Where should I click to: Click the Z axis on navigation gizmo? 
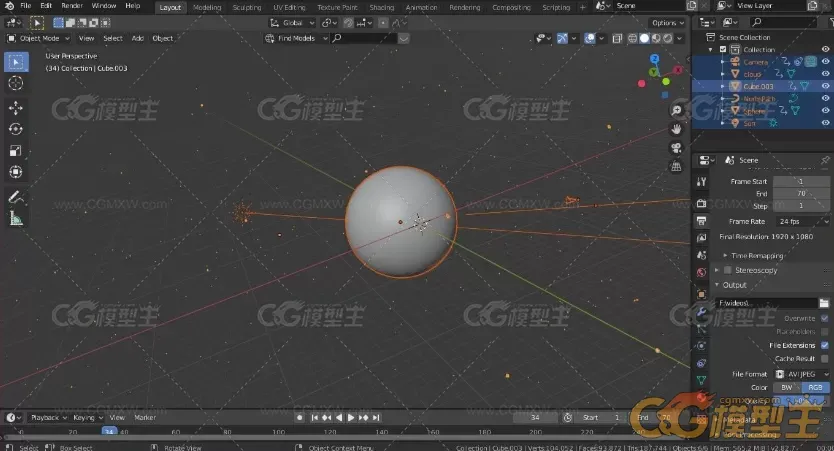point(655,59)
